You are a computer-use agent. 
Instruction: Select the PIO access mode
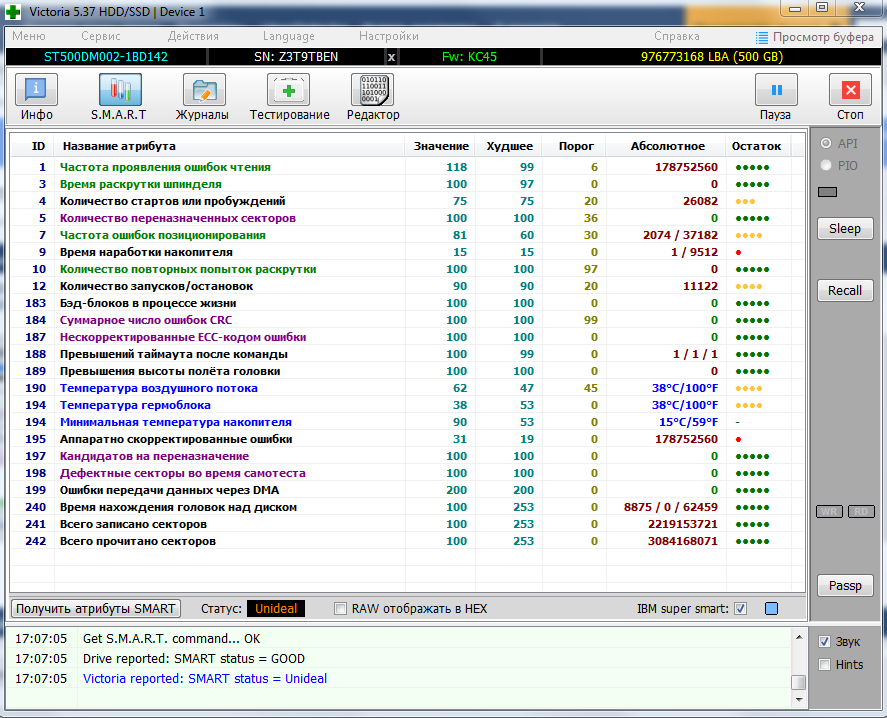[x=839, y=165]
